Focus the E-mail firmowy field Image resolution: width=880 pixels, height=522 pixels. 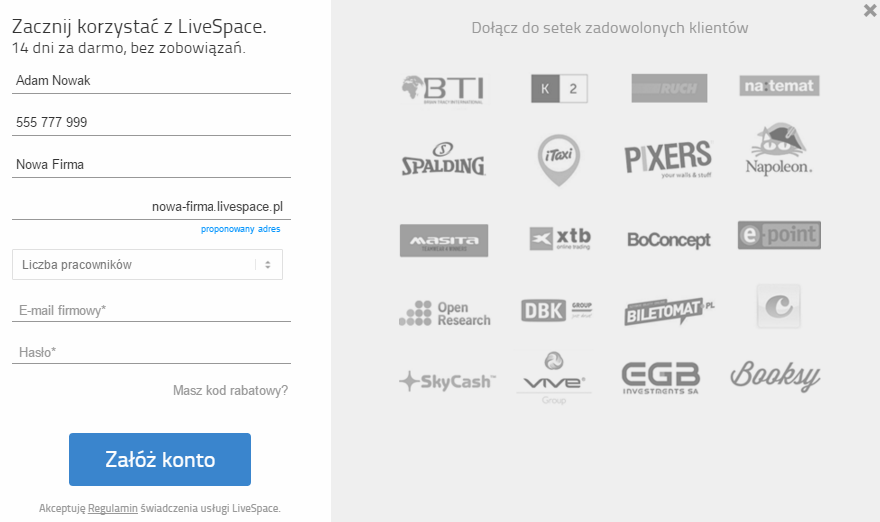click(x=152, y=310)
